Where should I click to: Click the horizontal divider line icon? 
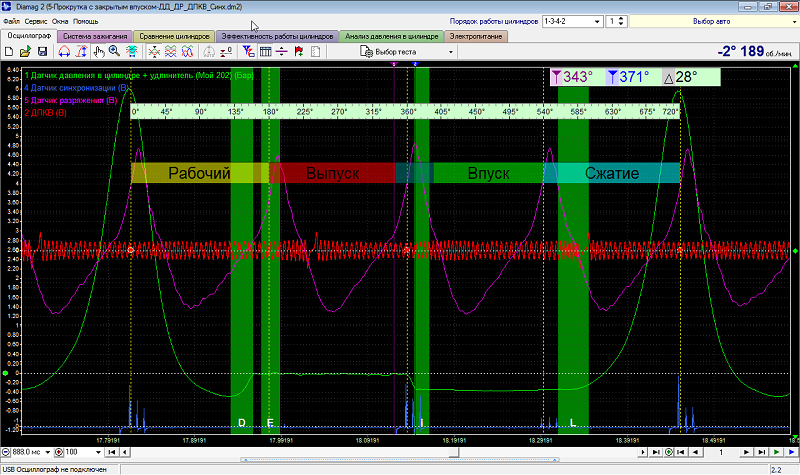282,52
